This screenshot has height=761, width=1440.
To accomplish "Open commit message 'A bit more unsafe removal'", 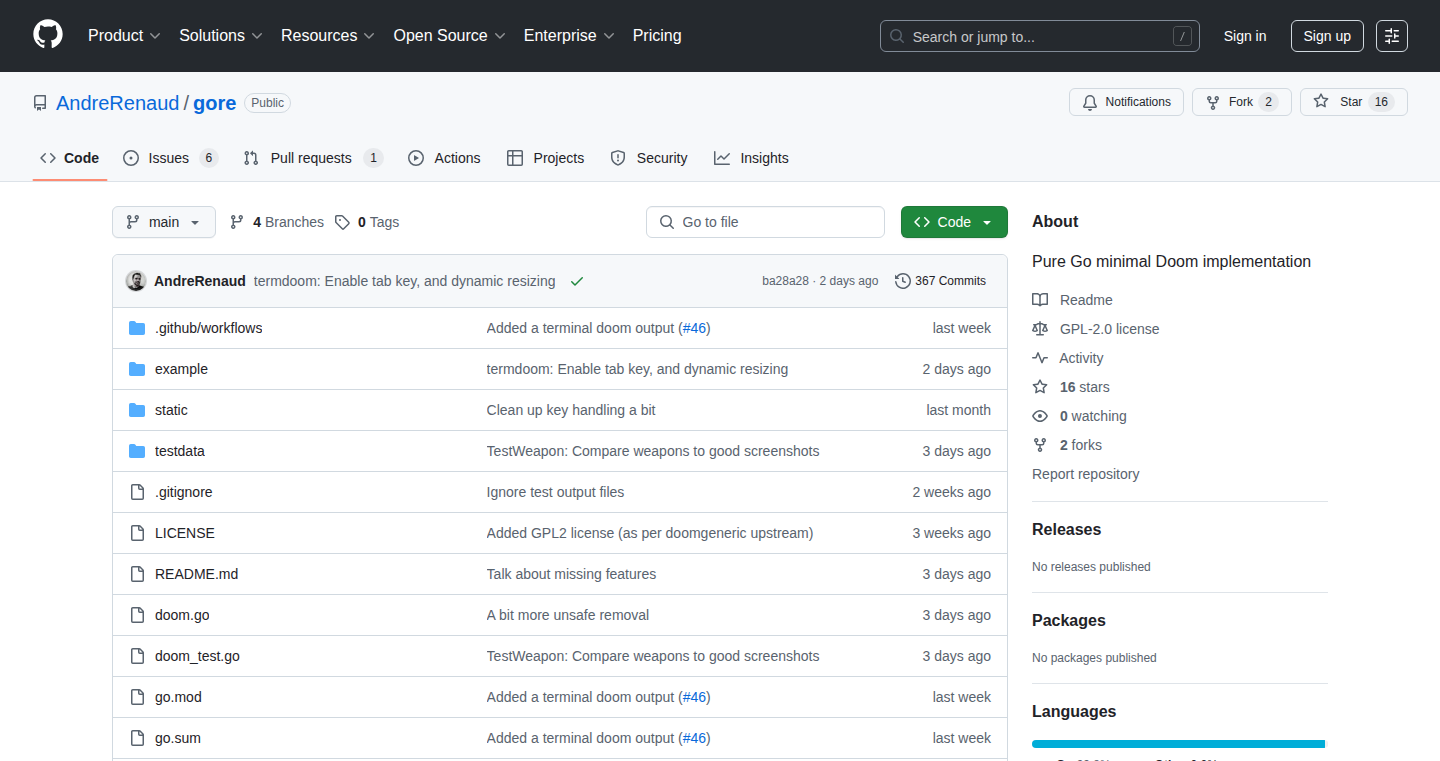I will pos(568,615).
